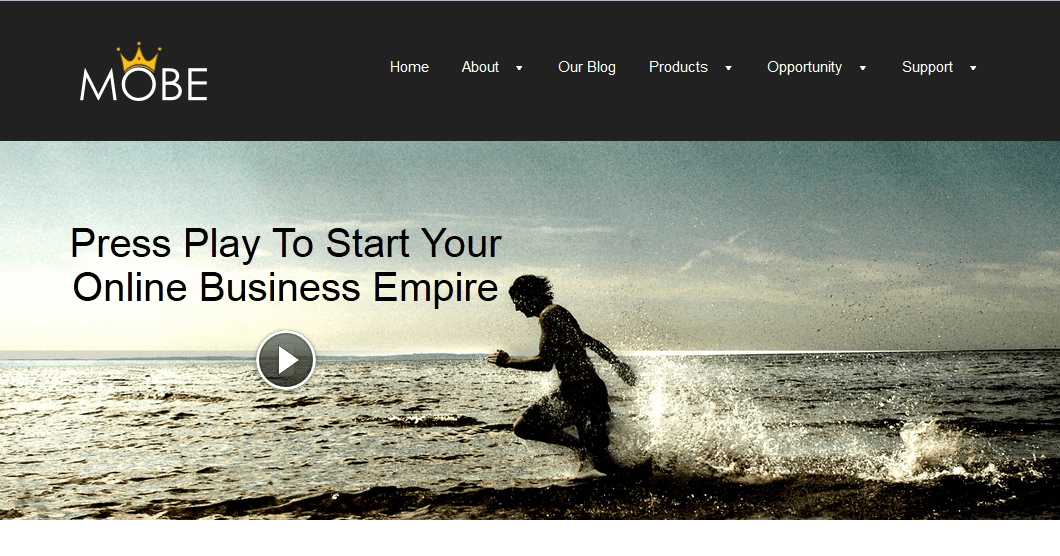This screenshot has width=1060, height=556.
Task: Go to the Home page
Action: pos(409,67)
